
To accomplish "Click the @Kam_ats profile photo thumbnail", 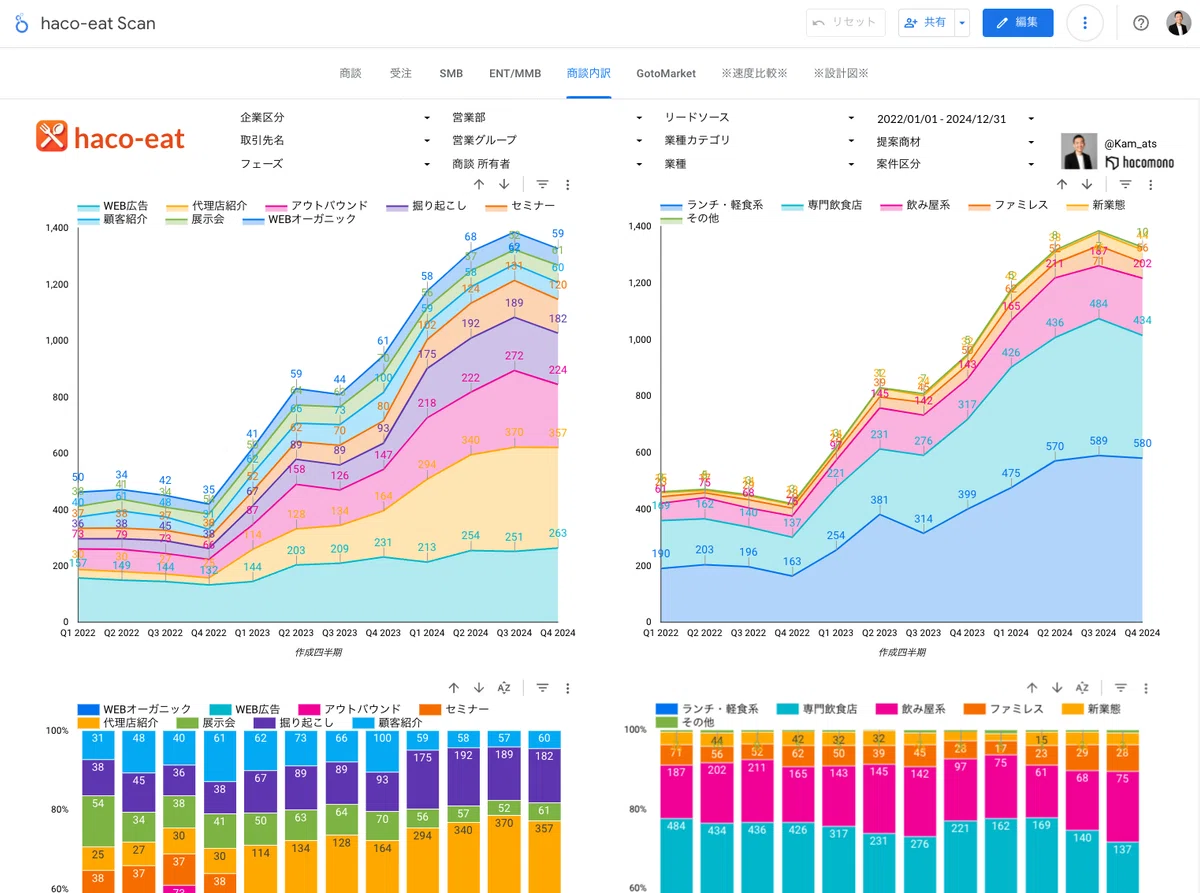I will point(1079,151).
